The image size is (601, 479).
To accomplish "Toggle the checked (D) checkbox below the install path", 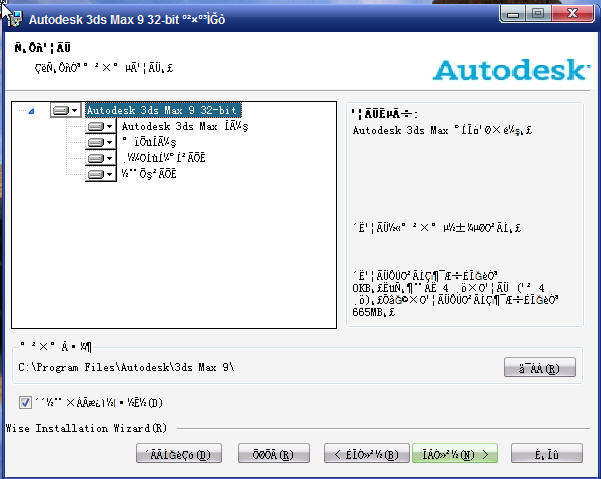I will click(x=25, y=403).
